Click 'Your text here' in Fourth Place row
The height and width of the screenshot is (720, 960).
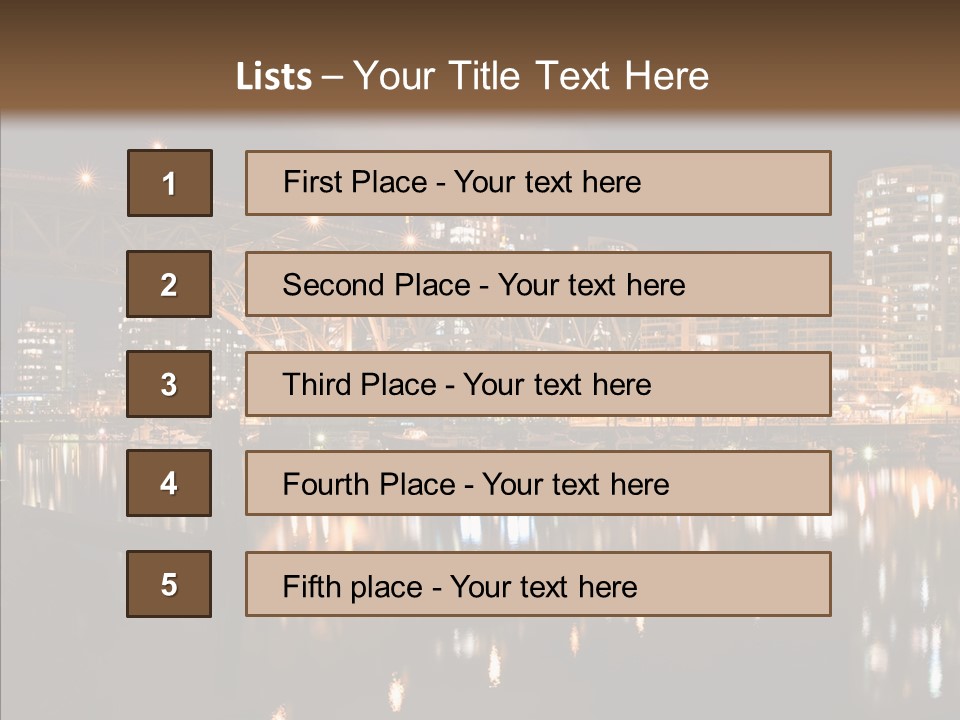click(x=576, y=485)
